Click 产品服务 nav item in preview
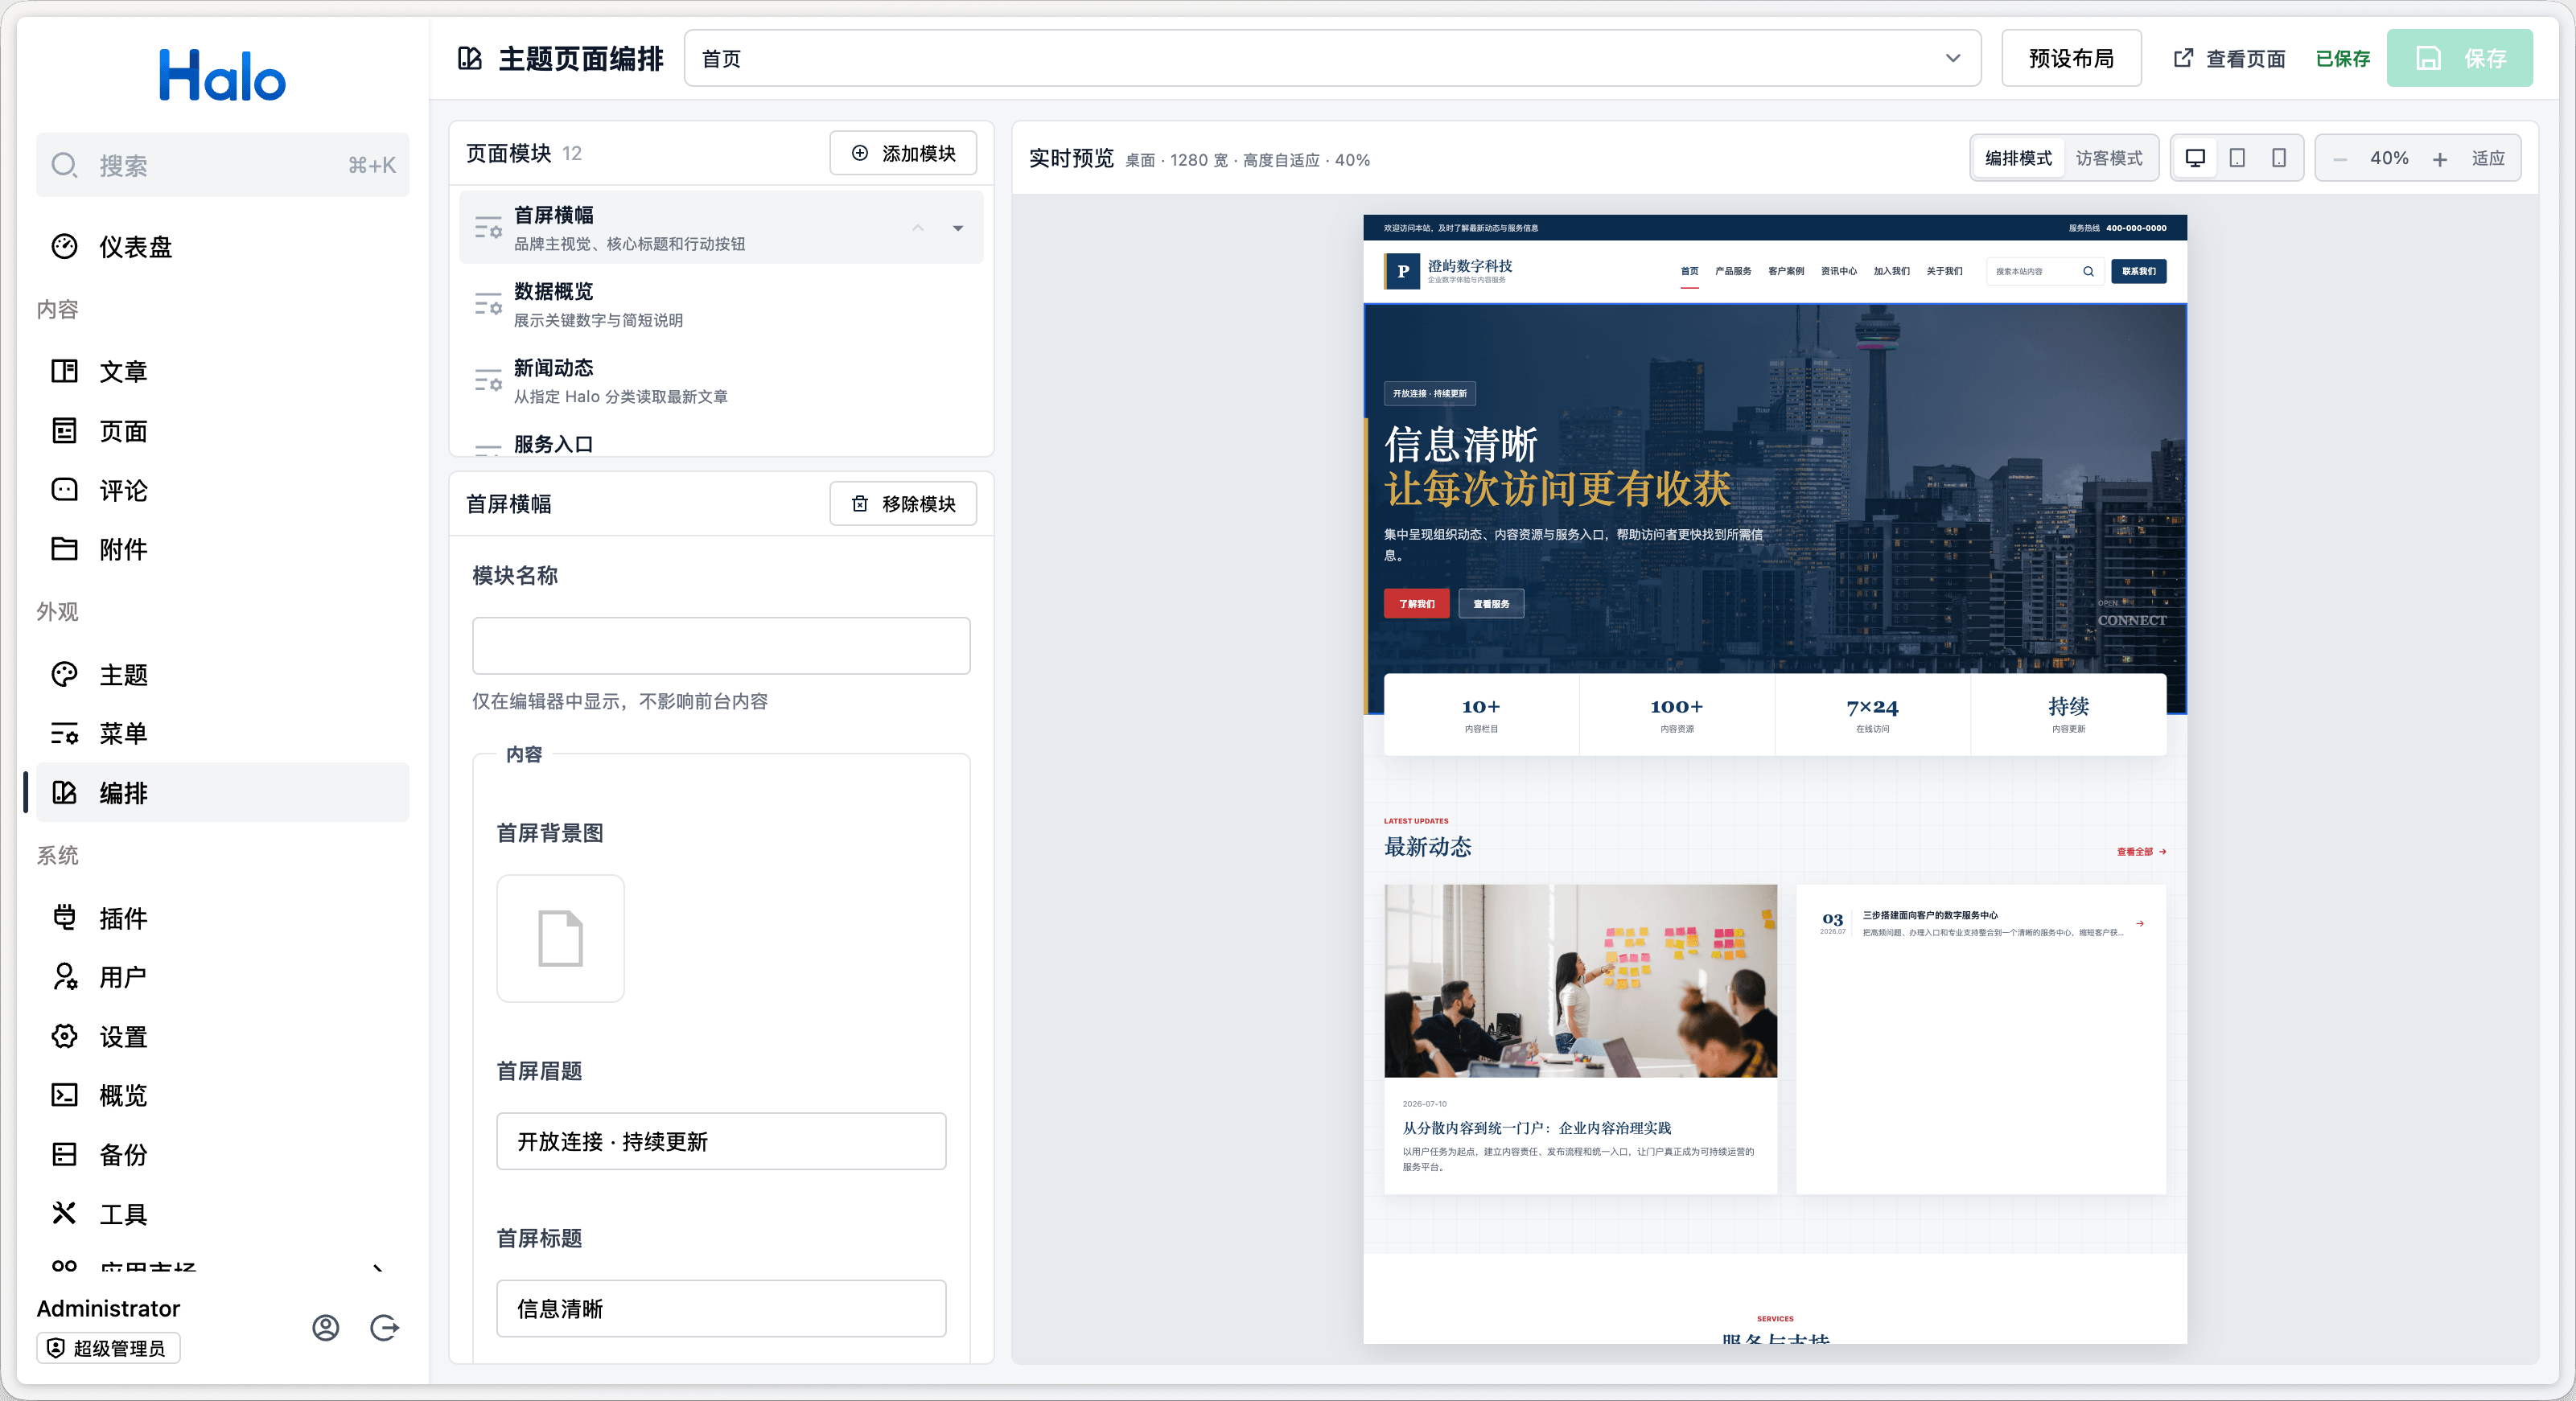This screenshot has height=1401, width=2576. 1733,271
